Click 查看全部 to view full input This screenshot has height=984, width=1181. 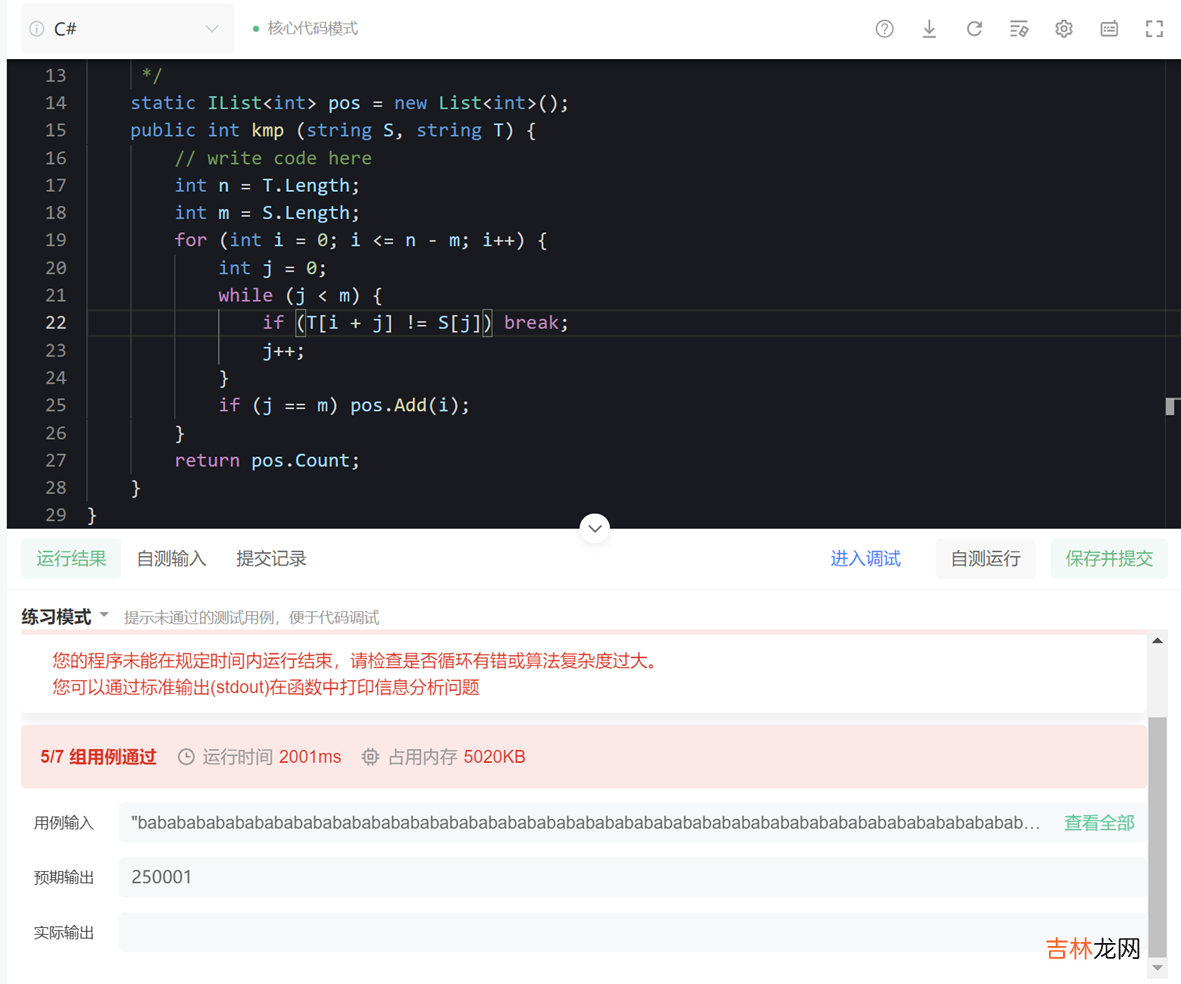[x=1099, y=823]
